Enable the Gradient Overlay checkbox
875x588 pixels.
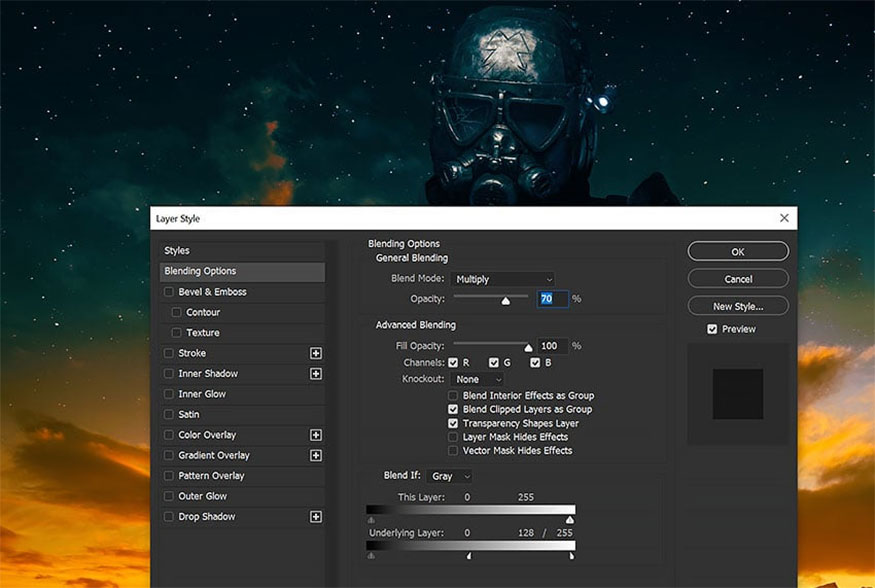tap(169, 455)
